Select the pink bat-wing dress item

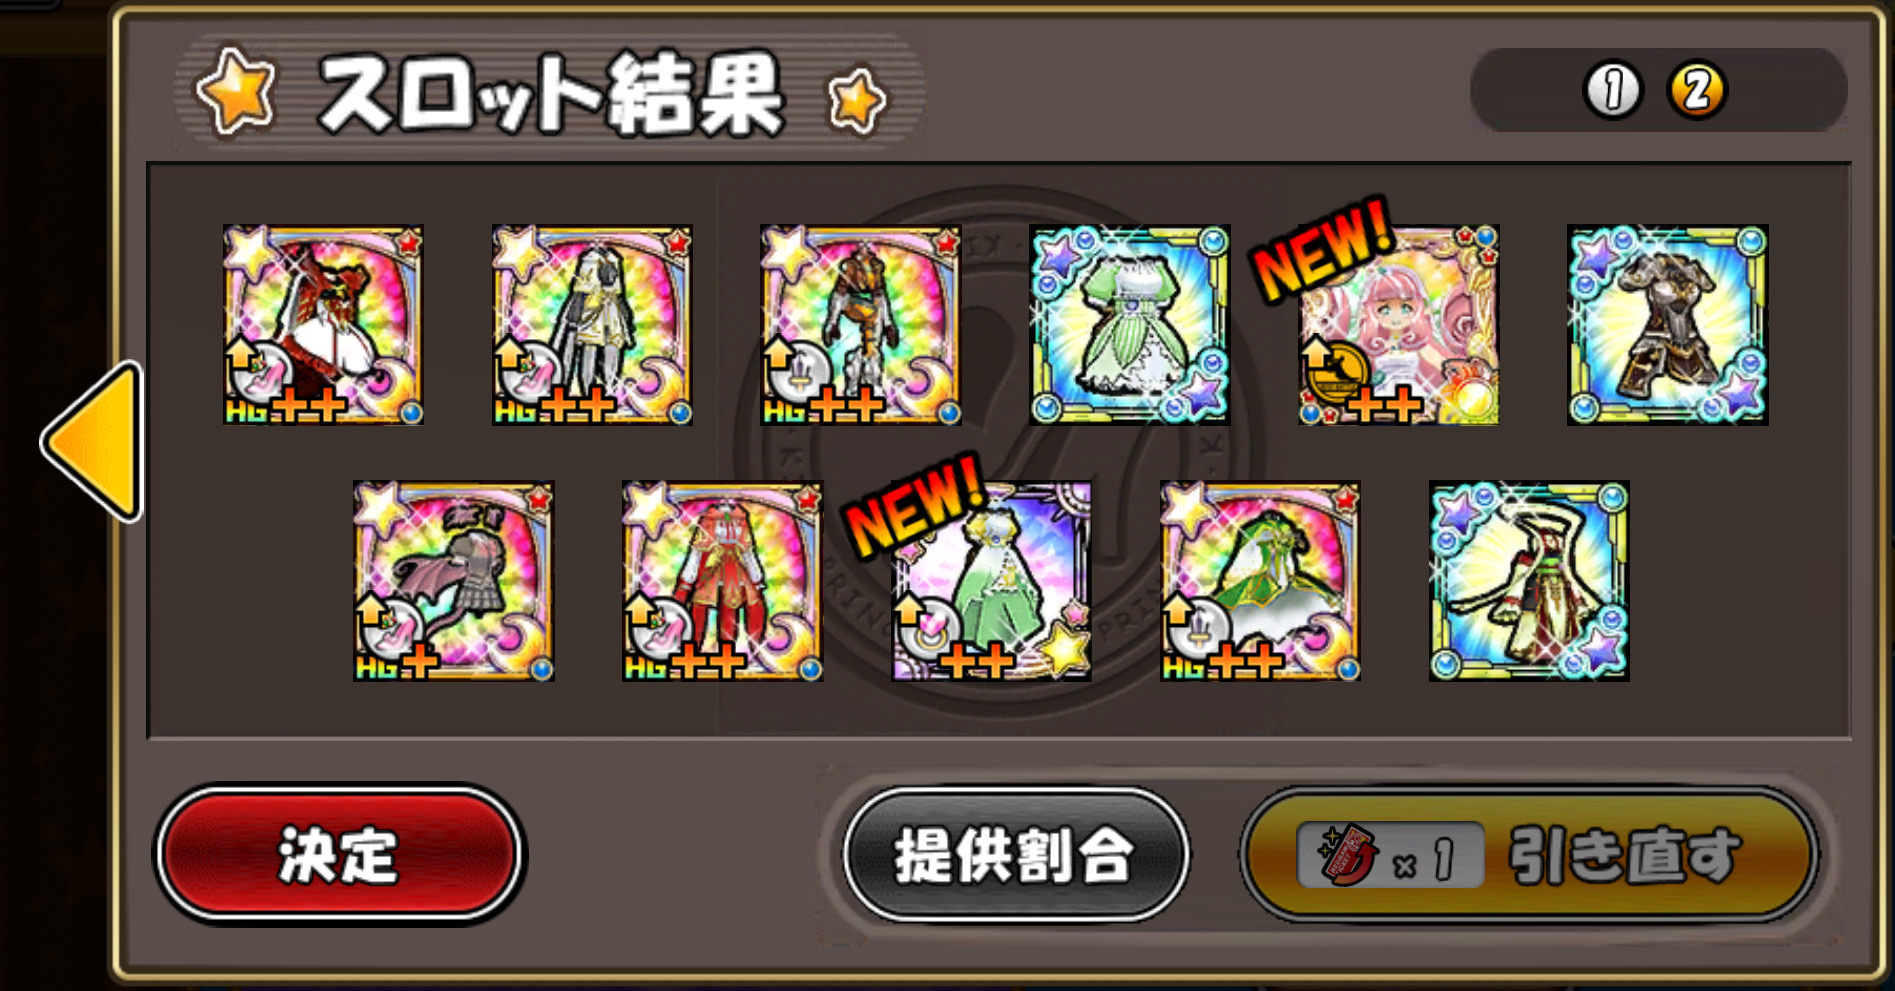[x=453, y=581]
